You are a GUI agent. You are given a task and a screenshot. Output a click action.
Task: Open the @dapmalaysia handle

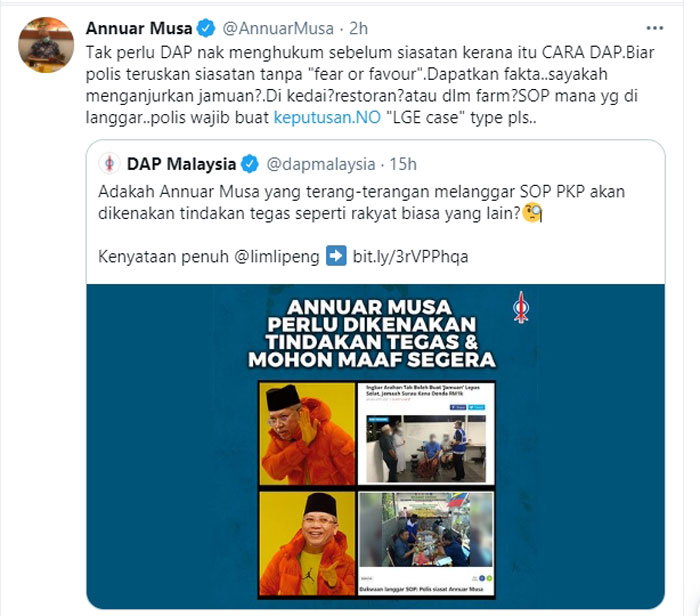tap(321, 164)
